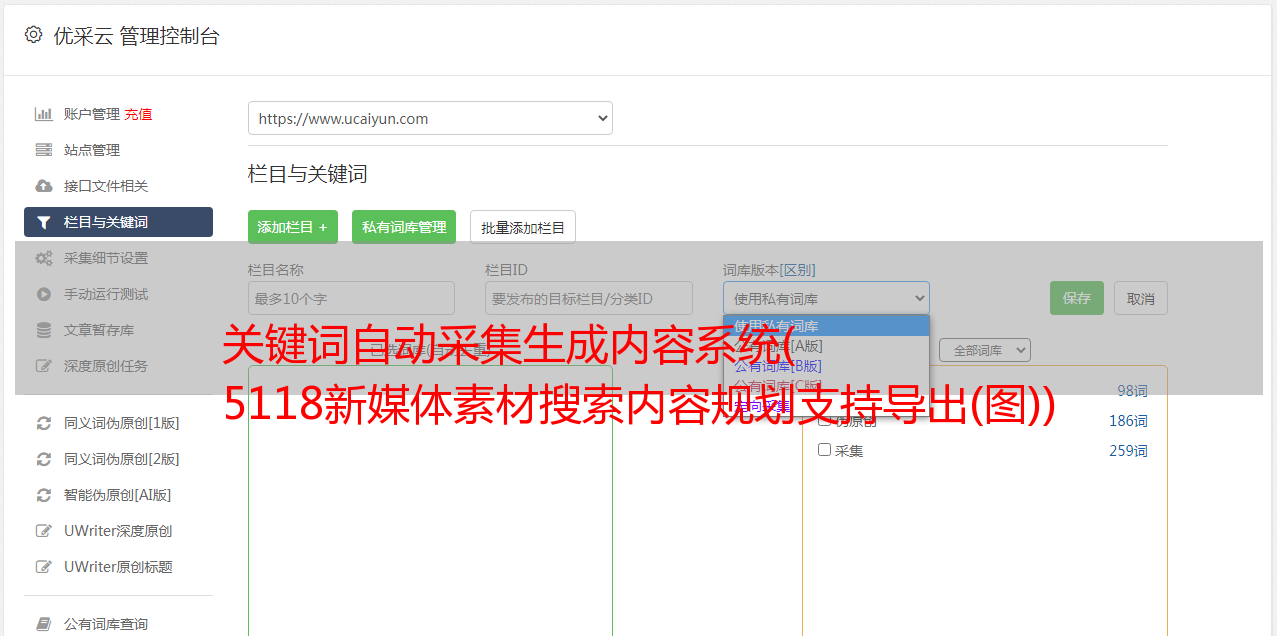1277x636 pixels.
Task: Open the 全部词库 filter dropdown
Action: tap(985, 350)
